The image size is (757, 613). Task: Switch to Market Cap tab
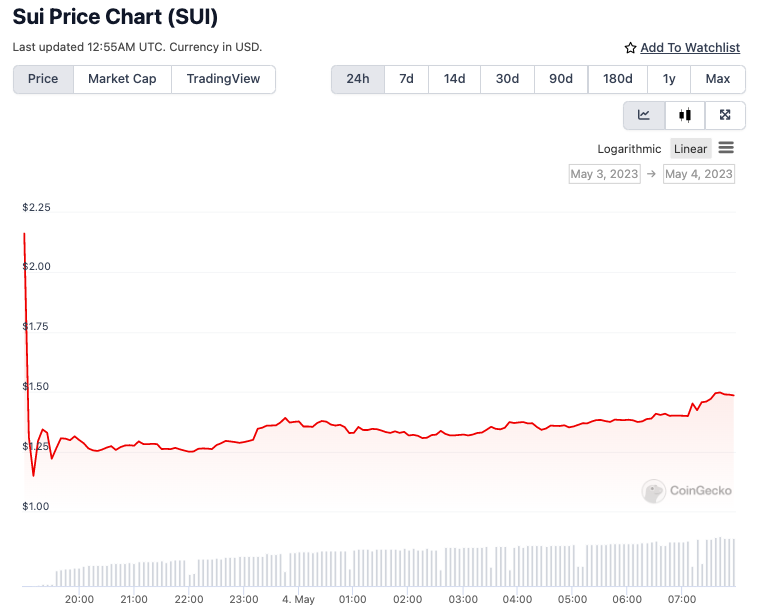coord(122,79)
